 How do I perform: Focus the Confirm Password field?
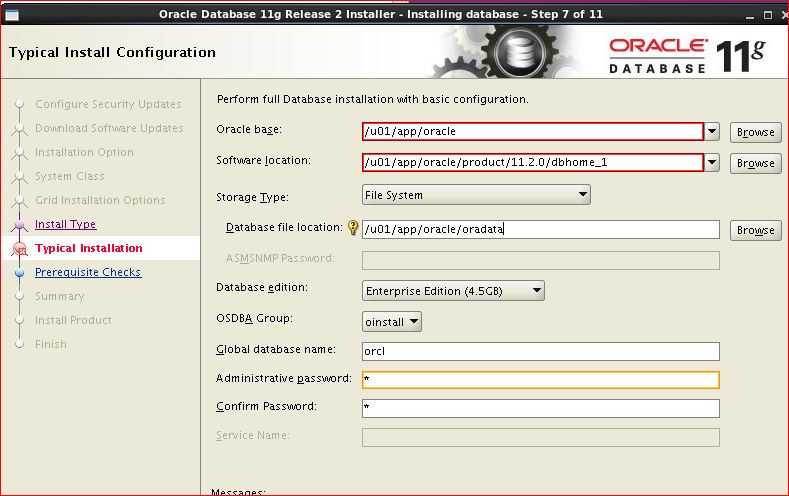540,408
